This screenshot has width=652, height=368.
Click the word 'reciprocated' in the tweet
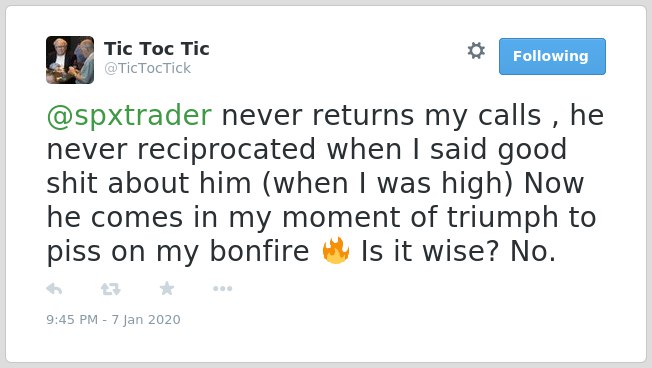[226, 149]
